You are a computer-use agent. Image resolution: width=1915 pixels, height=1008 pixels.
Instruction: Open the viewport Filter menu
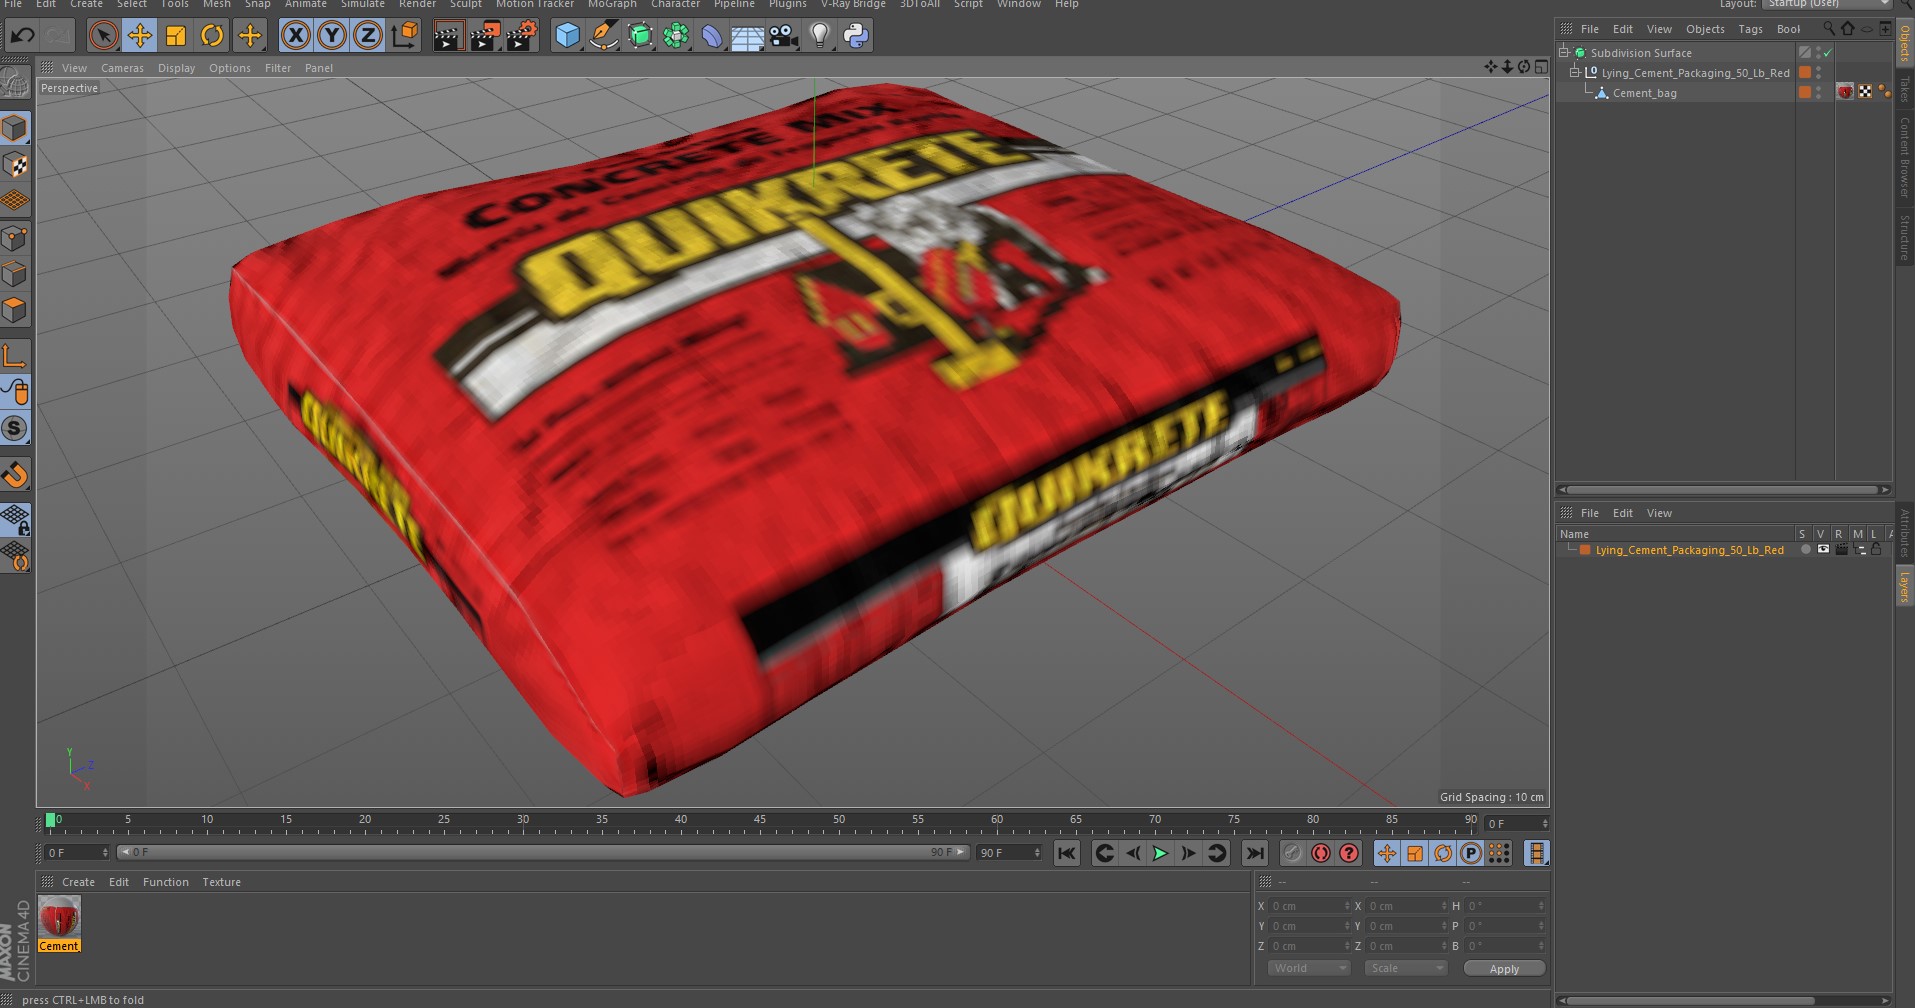point(278,68)
